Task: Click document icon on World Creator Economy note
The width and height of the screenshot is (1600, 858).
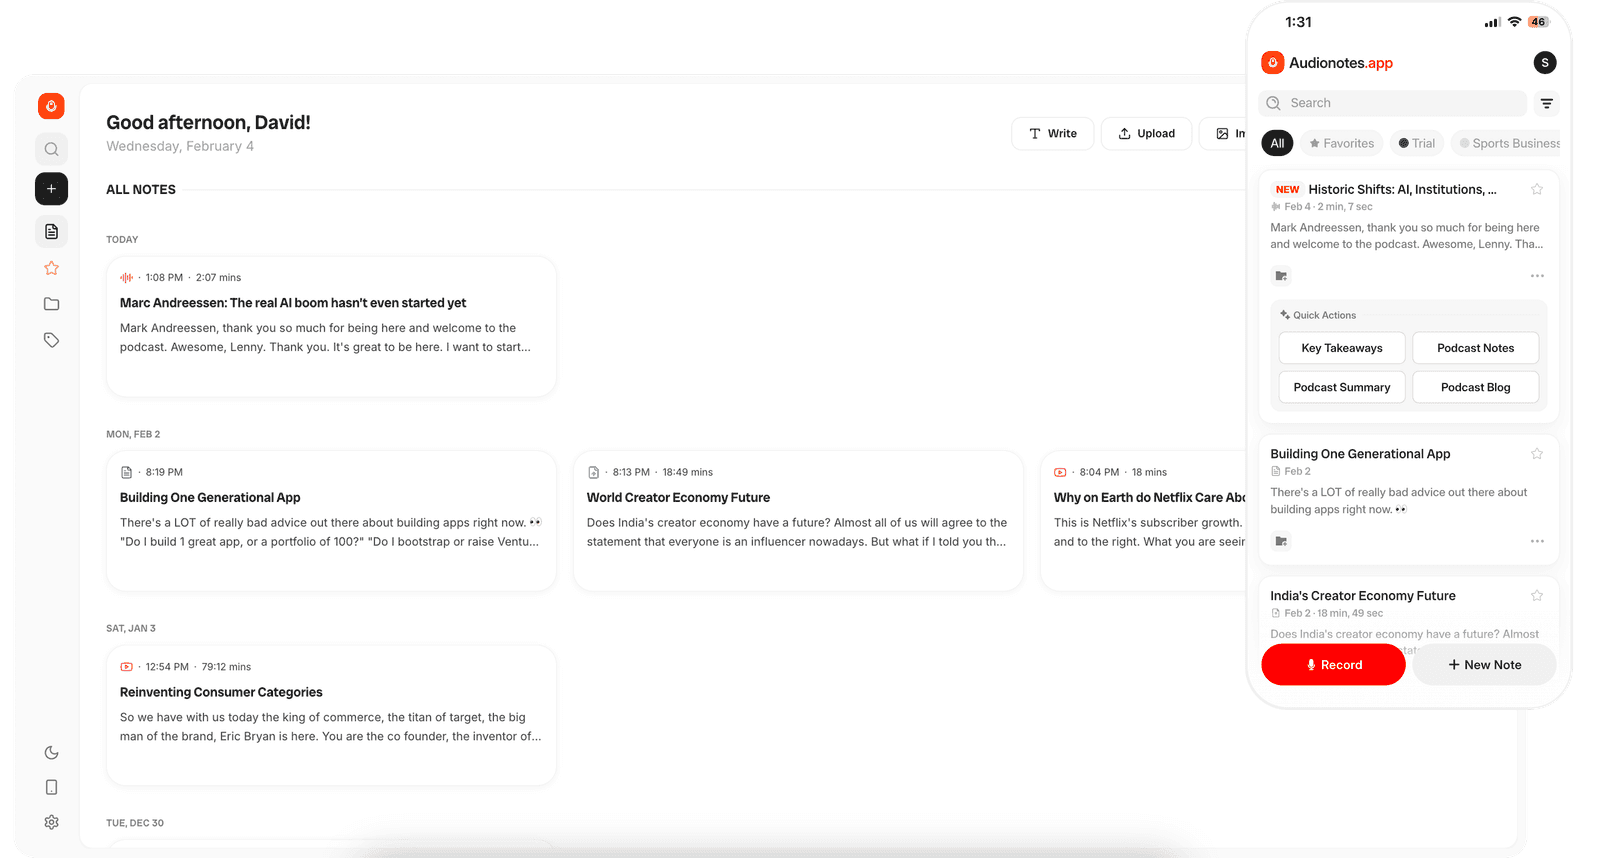Action: coord(593,472)
